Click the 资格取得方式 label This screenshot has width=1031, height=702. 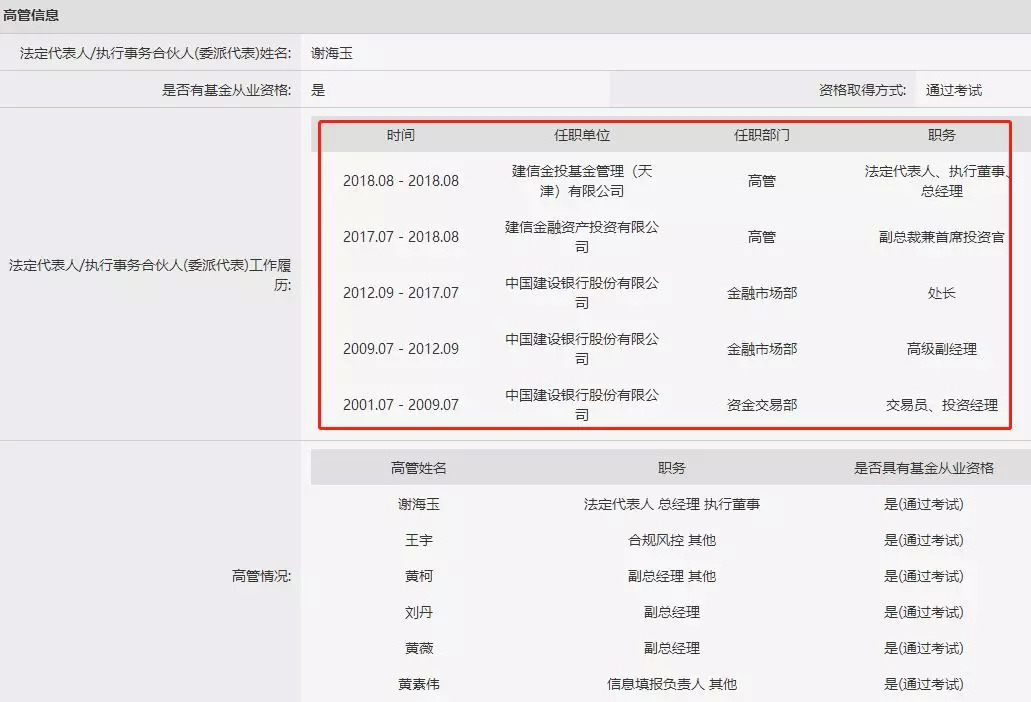pos(862,90)
